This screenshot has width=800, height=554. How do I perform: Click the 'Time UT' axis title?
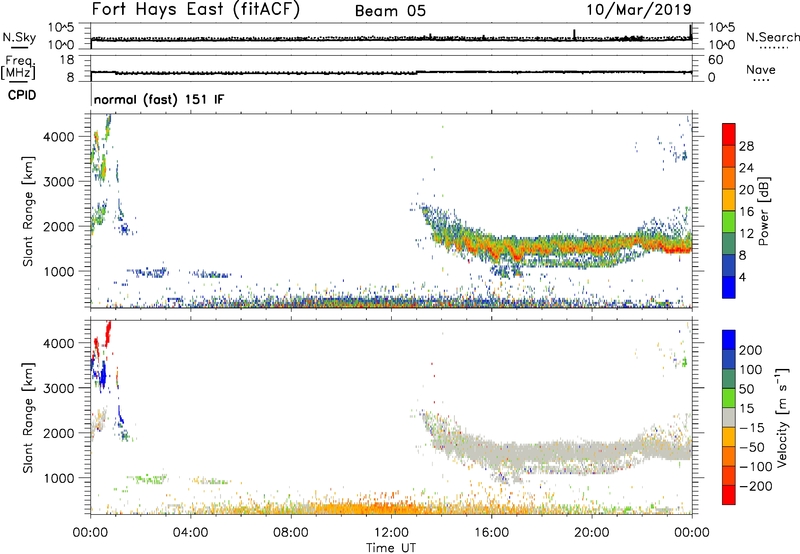[391, 548]
